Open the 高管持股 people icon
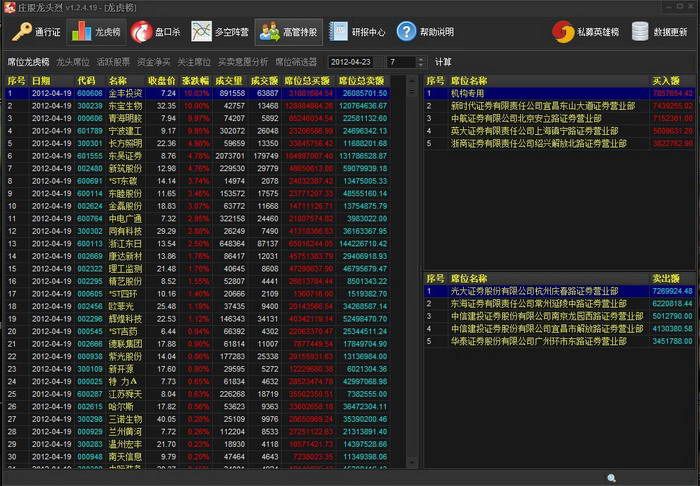Viewport: 700px width, 486px height. point(269,32)
